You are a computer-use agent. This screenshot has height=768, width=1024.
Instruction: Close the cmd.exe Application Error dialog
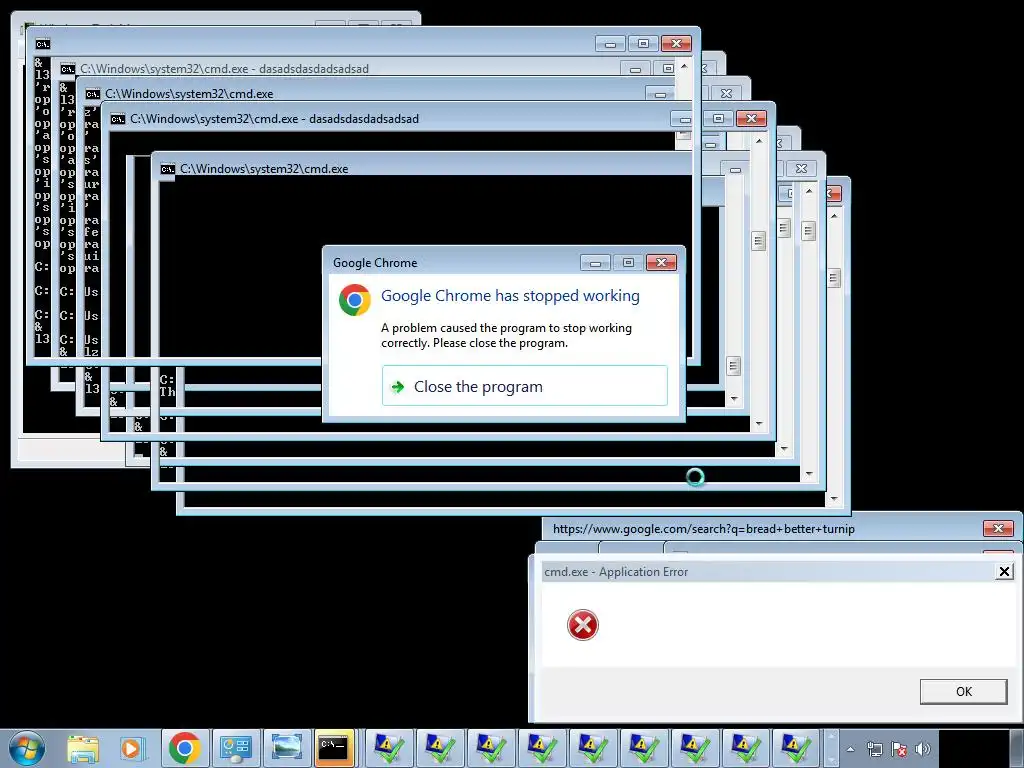(x=1004, y=571)
